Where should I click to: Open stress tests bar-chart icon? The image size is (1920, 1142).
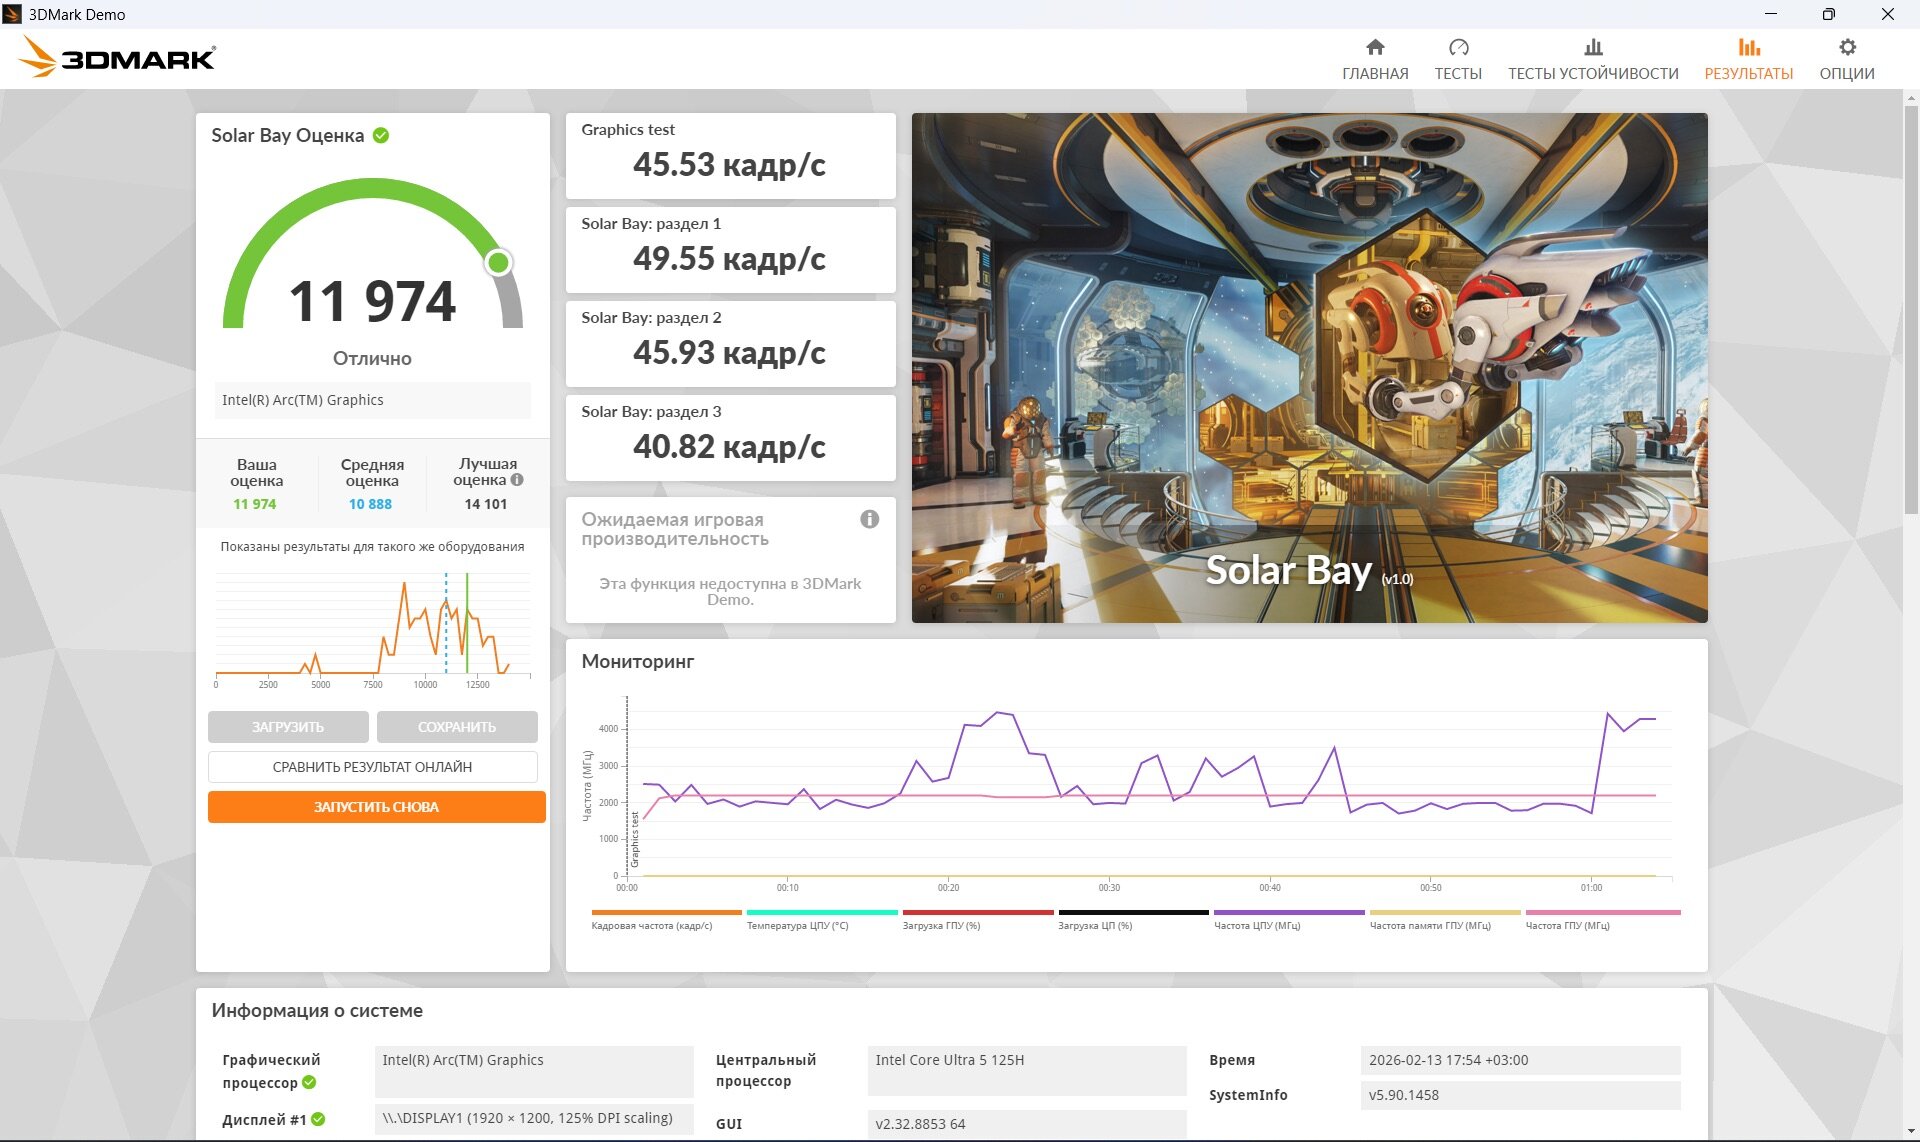[x=1593, y=47]
